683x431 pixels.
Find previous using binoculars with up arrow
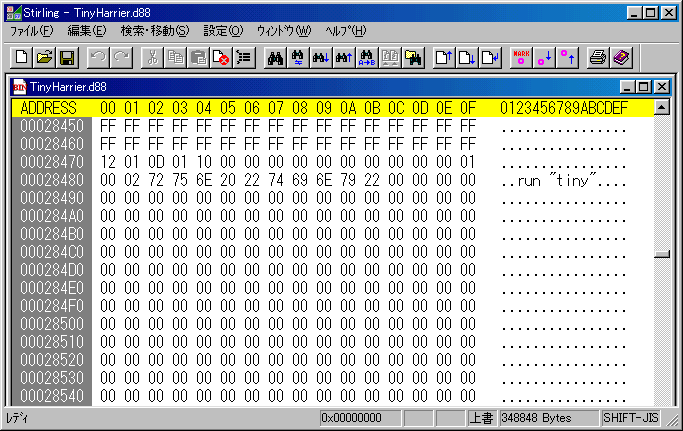[344, 58]
